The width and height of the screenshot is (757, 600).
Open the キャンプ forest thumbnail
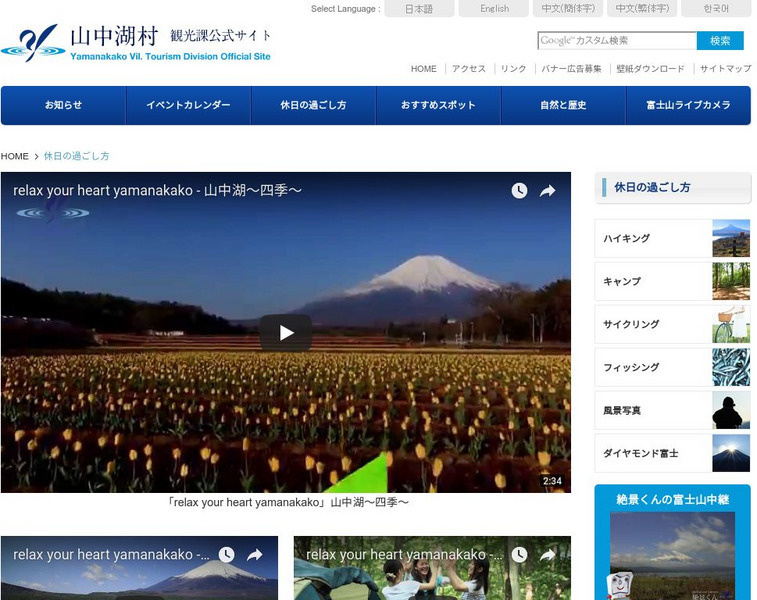click(731, 281)
